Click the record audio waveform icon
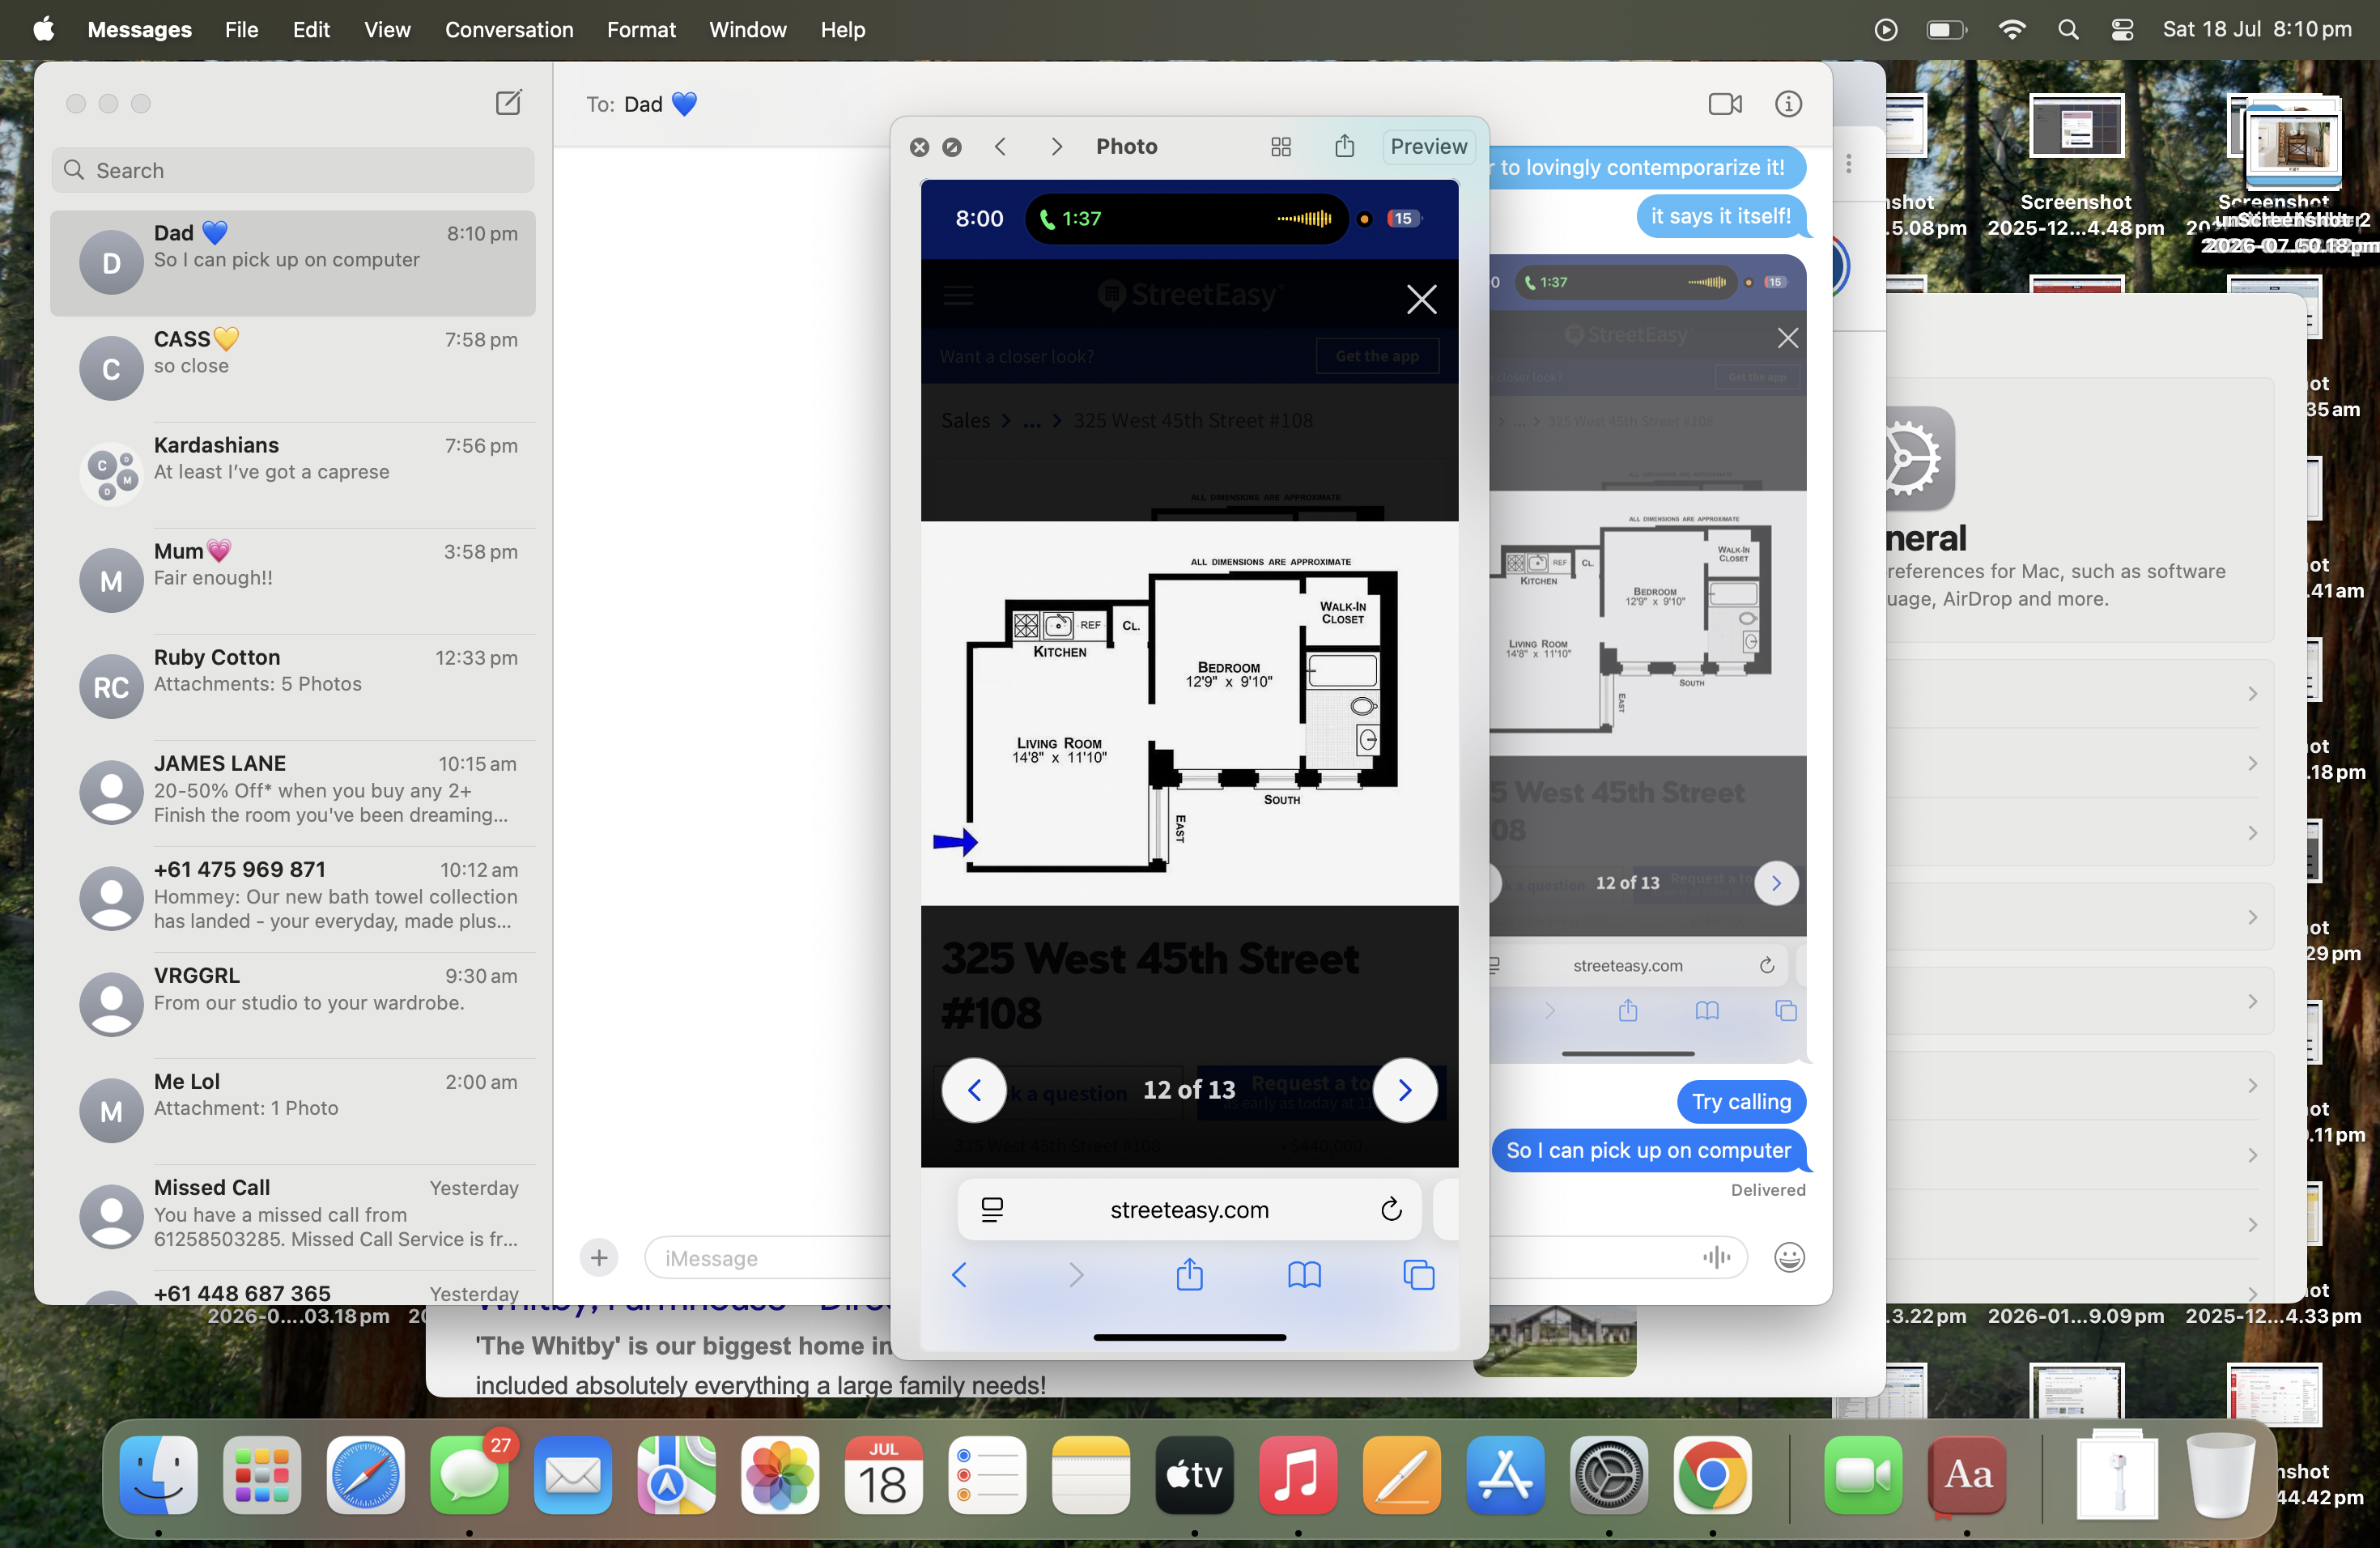This screenshot has height=1548, width=2380. 1716,1257
